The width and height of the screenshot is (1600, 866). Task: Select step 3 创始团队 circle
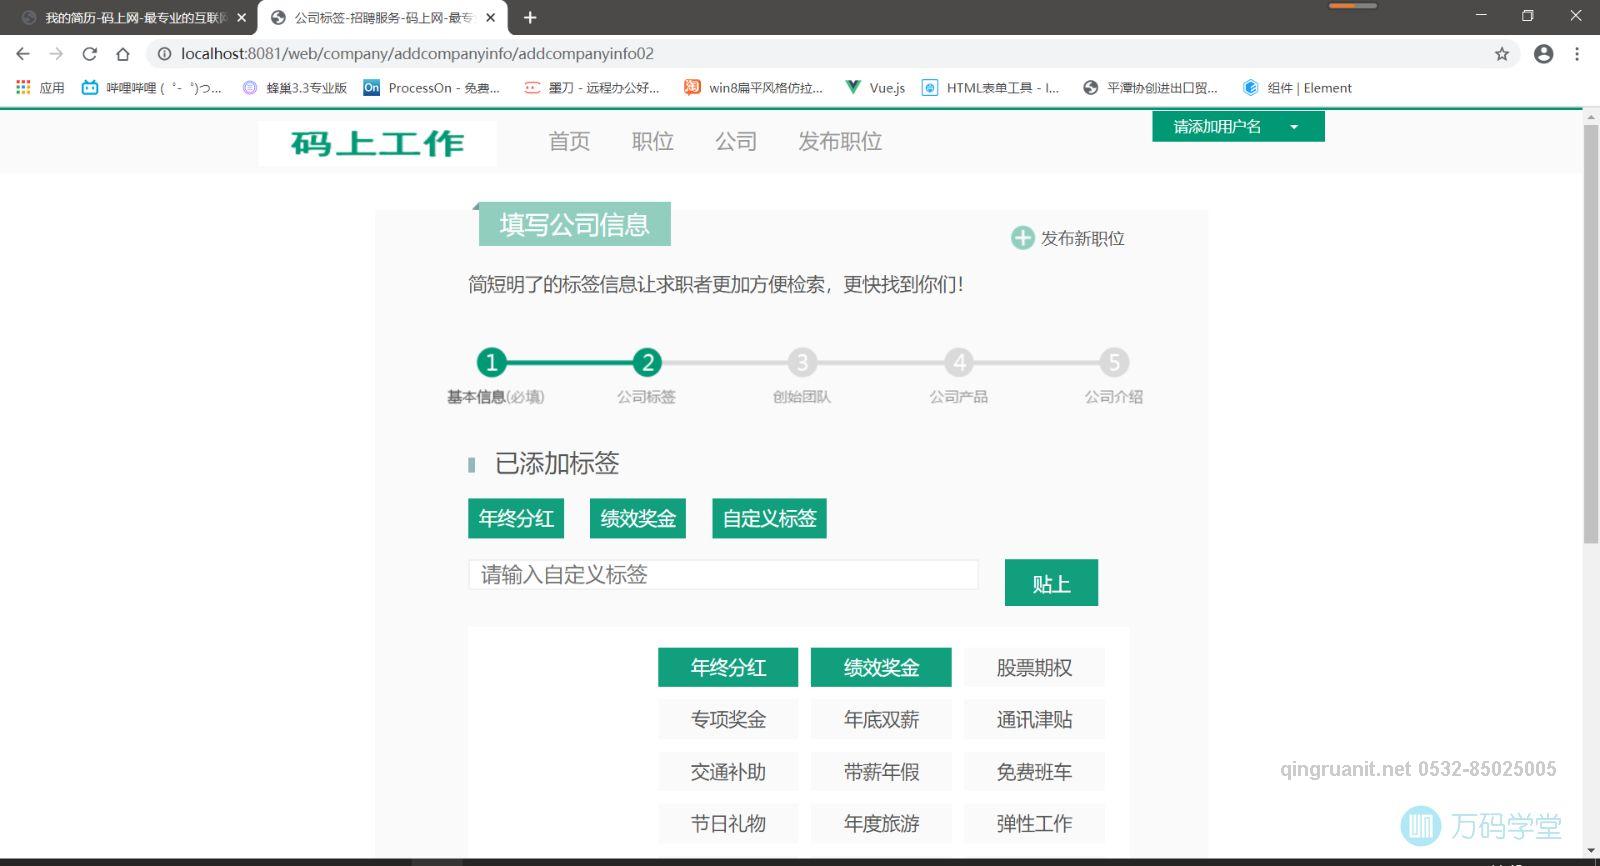coord(802,362)
